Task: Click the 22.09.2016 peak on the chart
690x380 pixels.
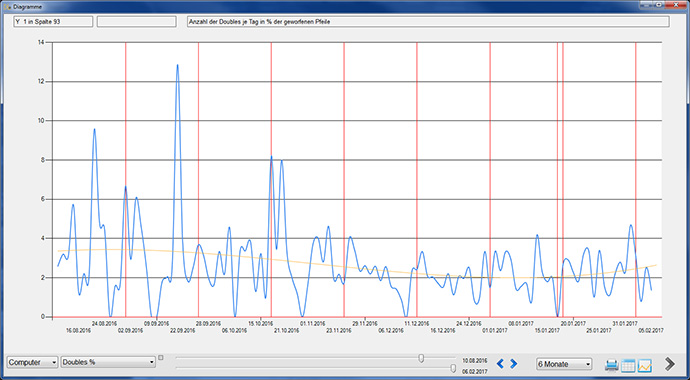Action: (177, 65)
